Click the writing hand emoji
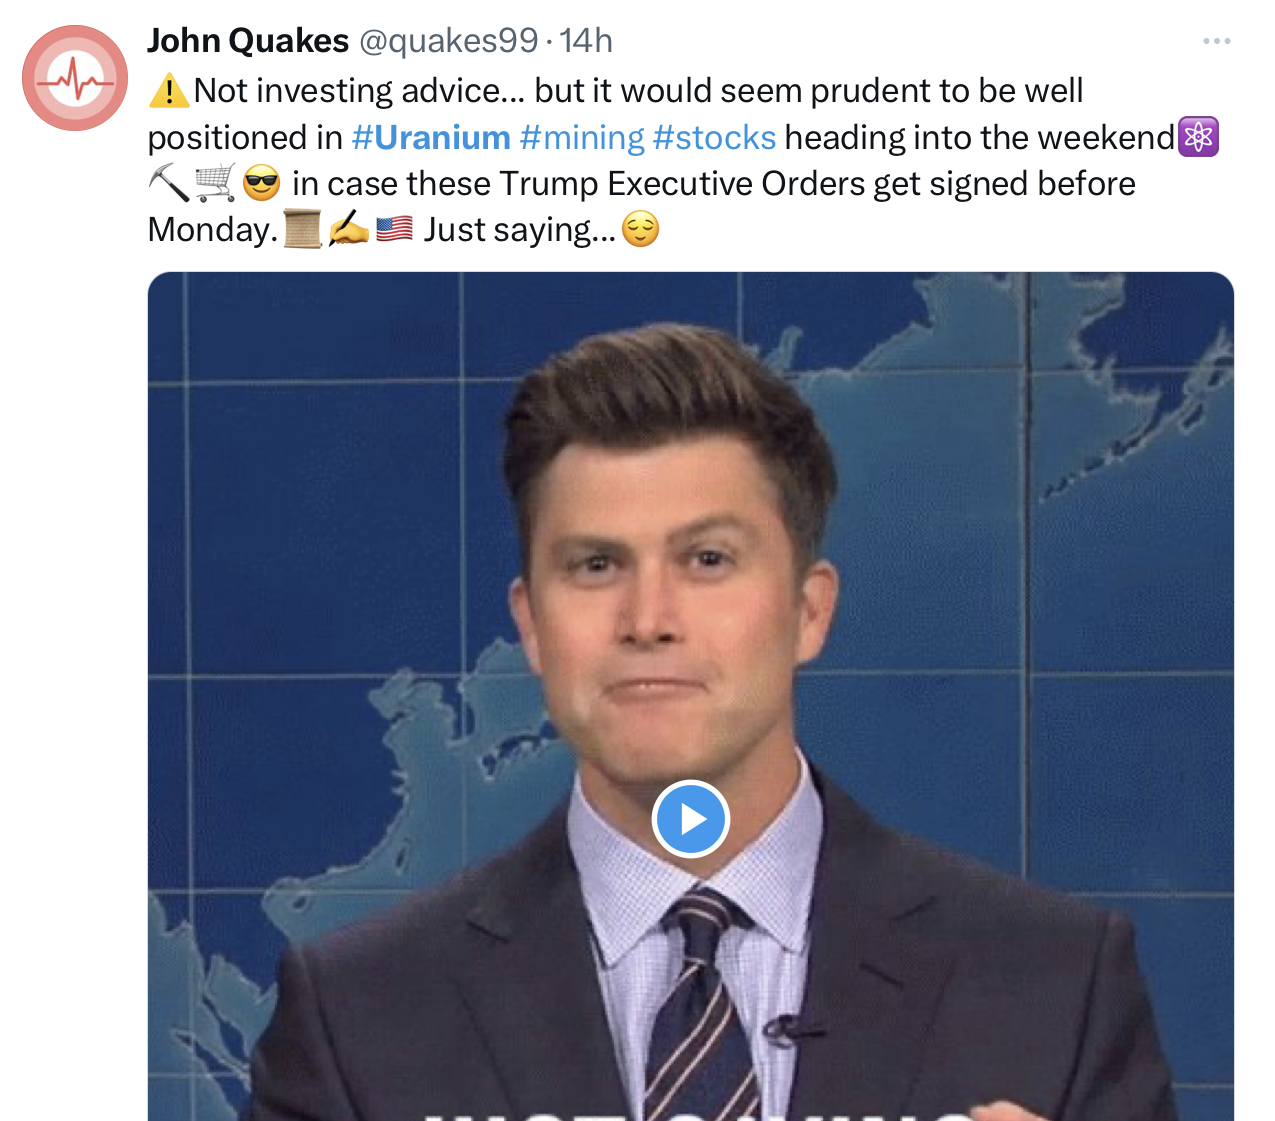 pyautogui.click(x=349, y=230)
